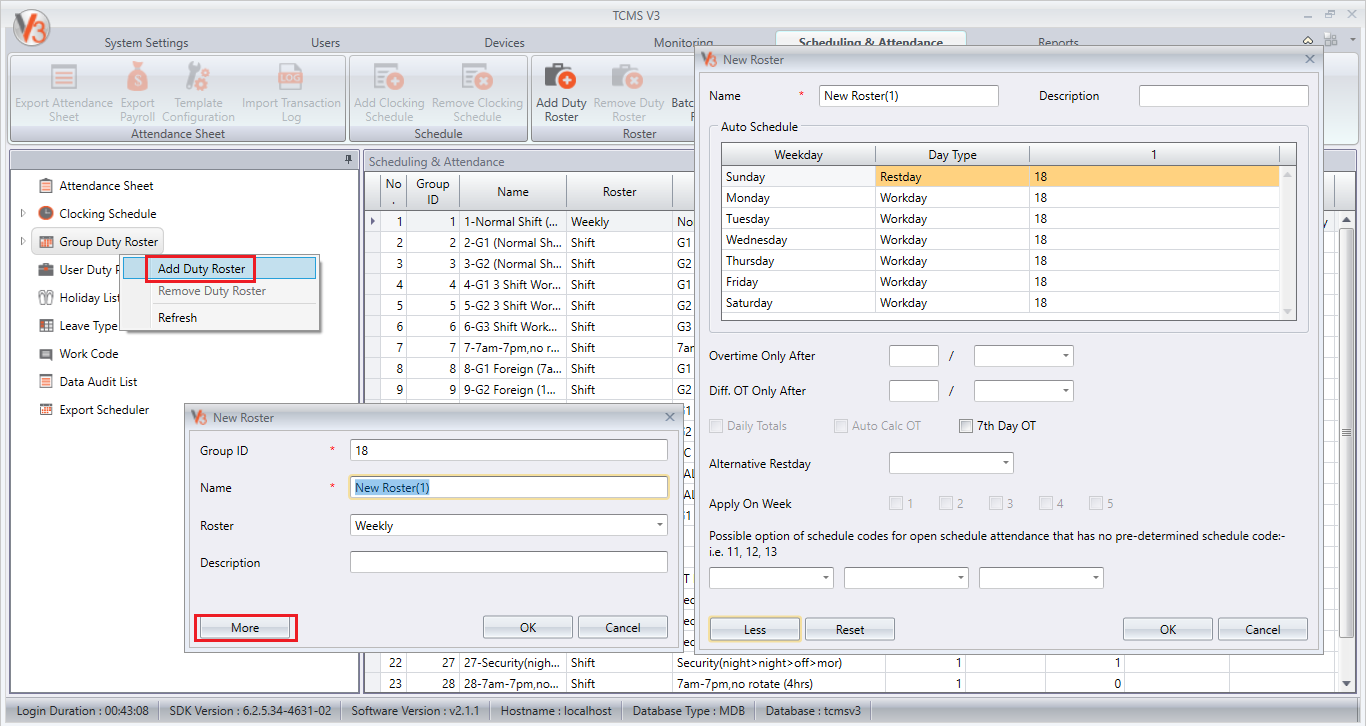Click the Auto Schedule table scrollbar down arrow
The width and height of the screenshot is (1366, 726).
point(1288,313)
